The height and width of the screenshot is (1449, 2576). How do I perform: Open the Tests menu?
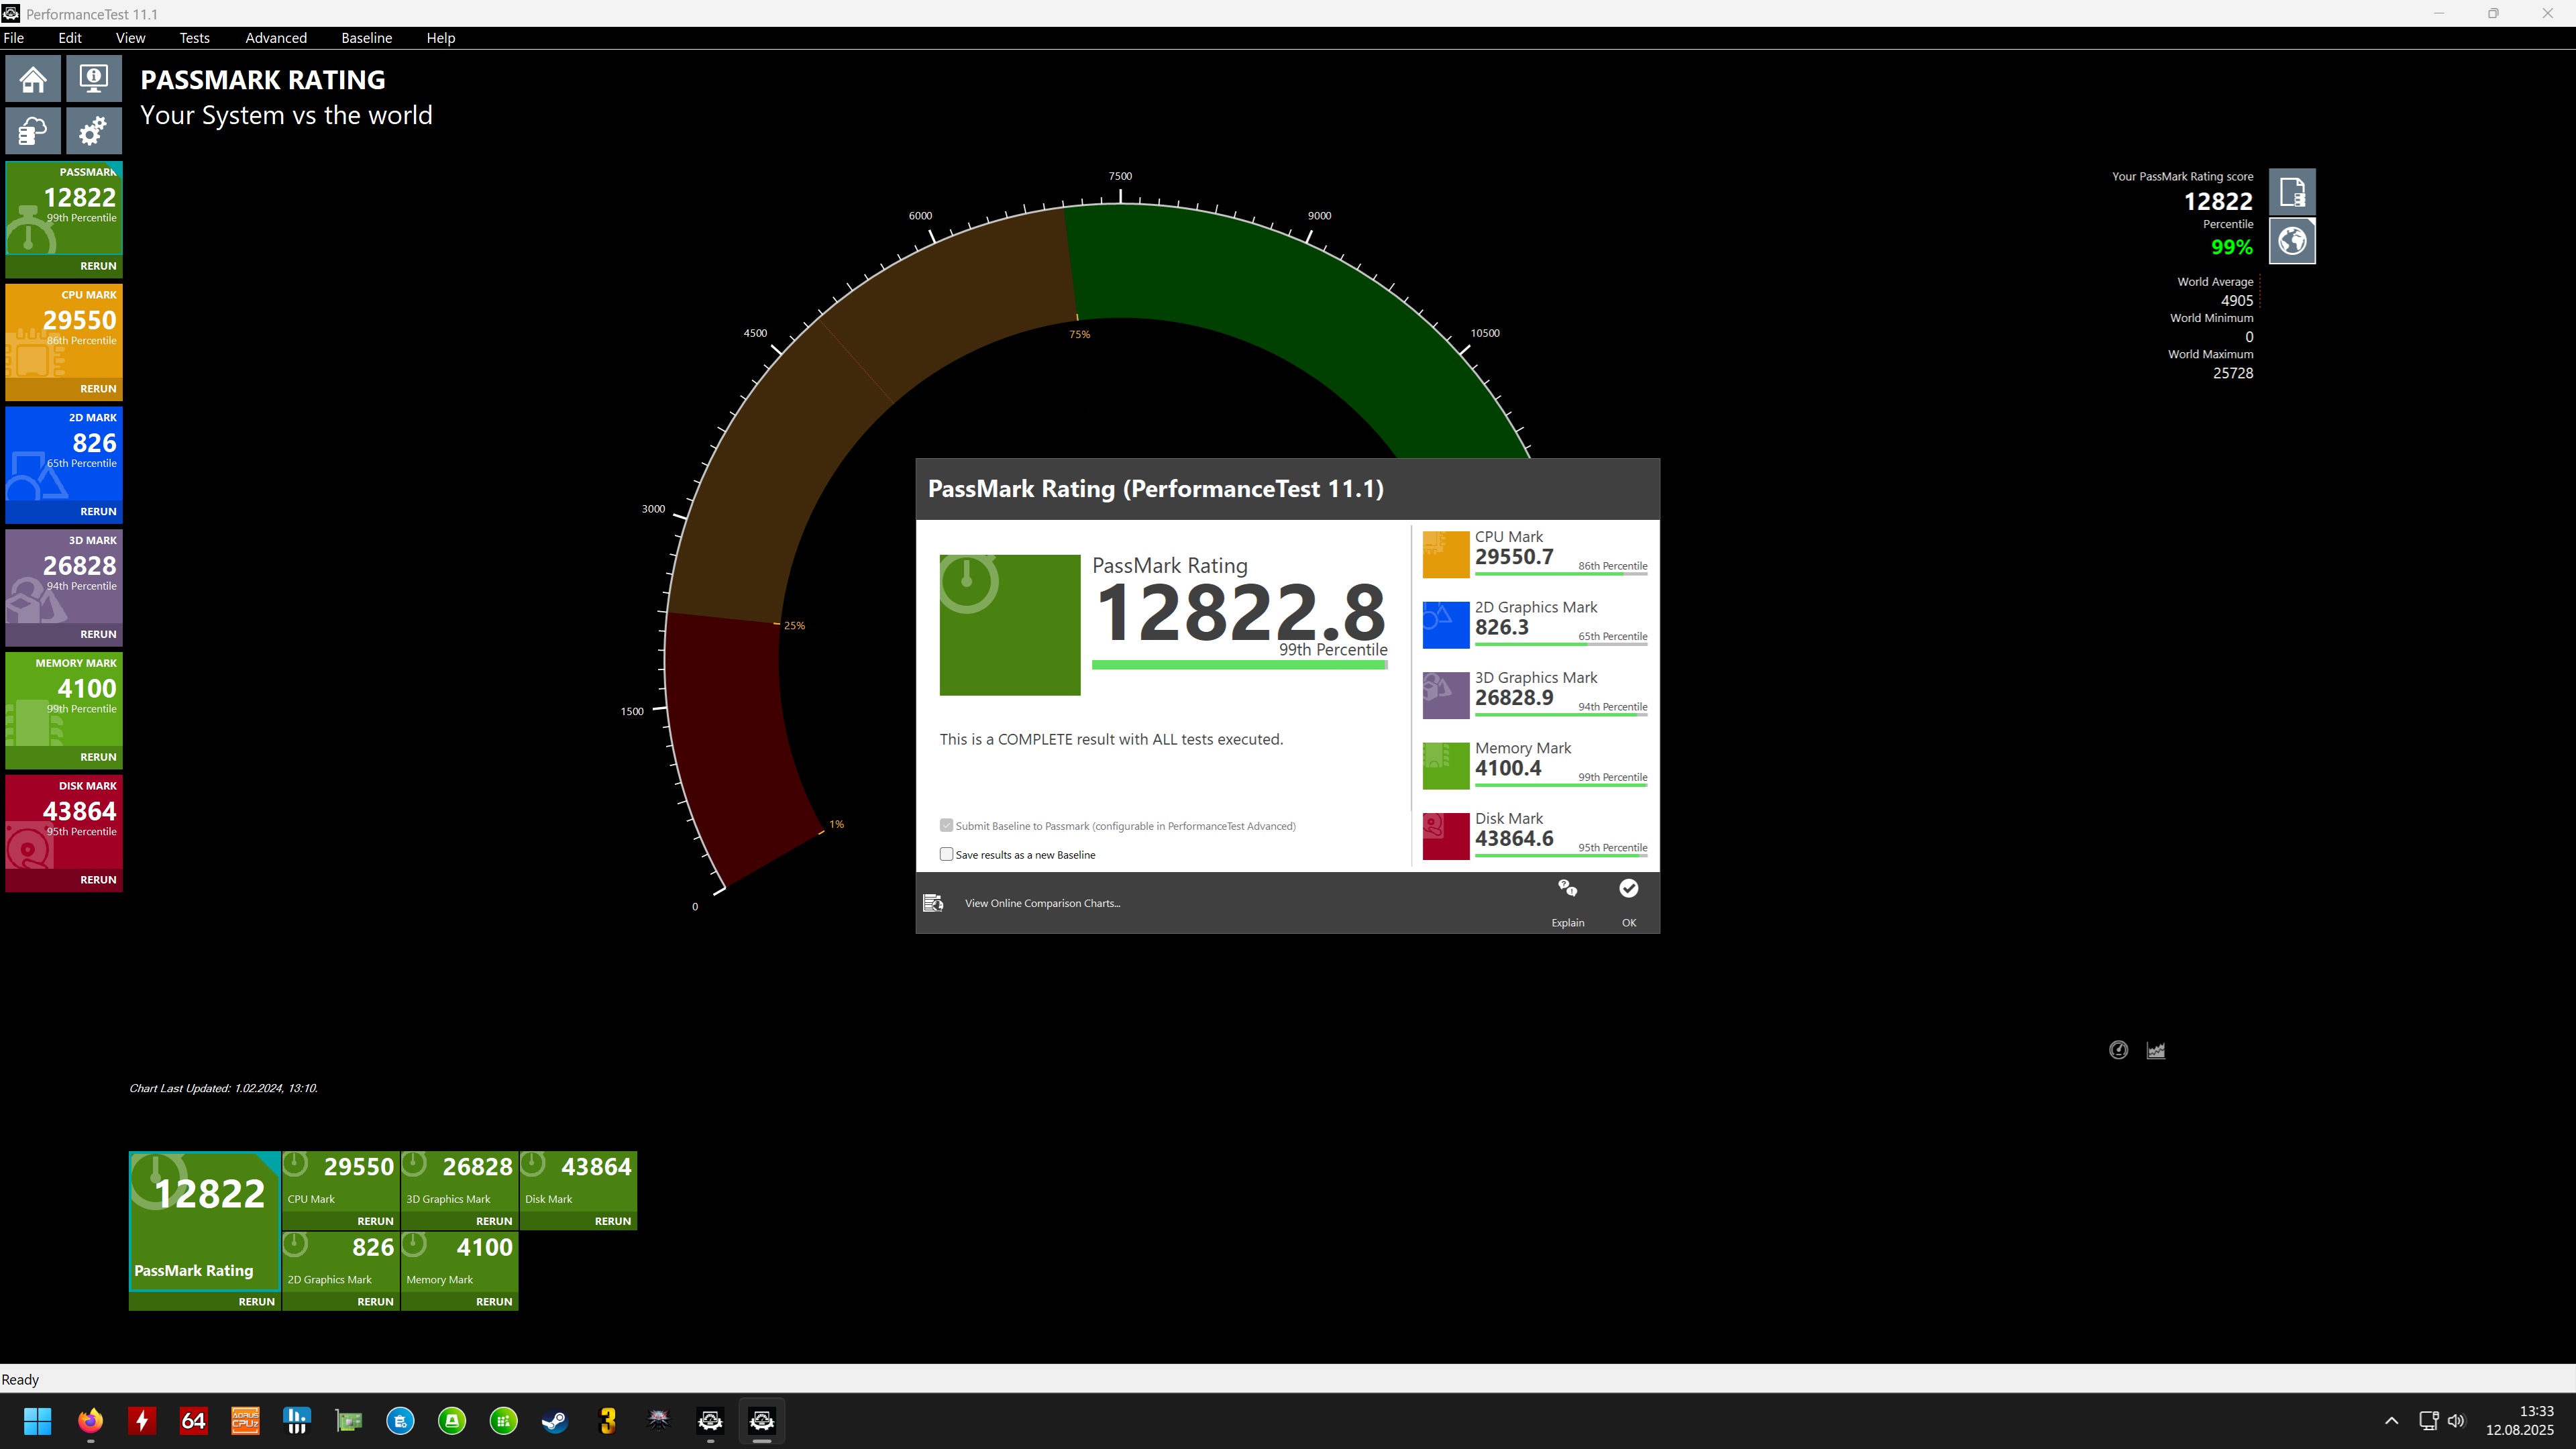coord(194,38)
